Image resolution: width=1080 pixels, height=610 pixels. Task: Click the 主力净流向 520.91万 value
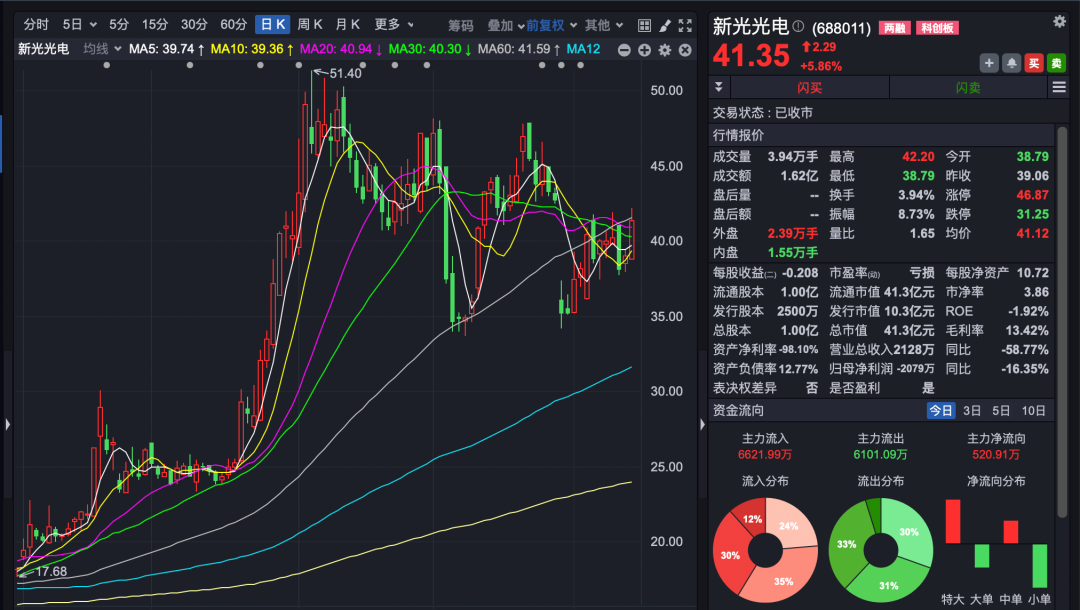995,454
